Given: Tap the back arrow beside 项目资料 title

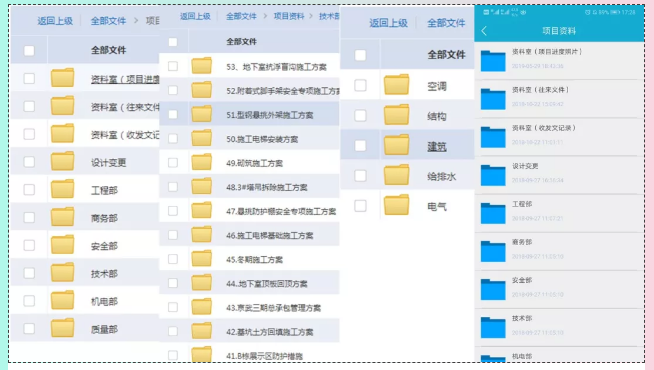Looking at the screenshot, I should point(484,31).
